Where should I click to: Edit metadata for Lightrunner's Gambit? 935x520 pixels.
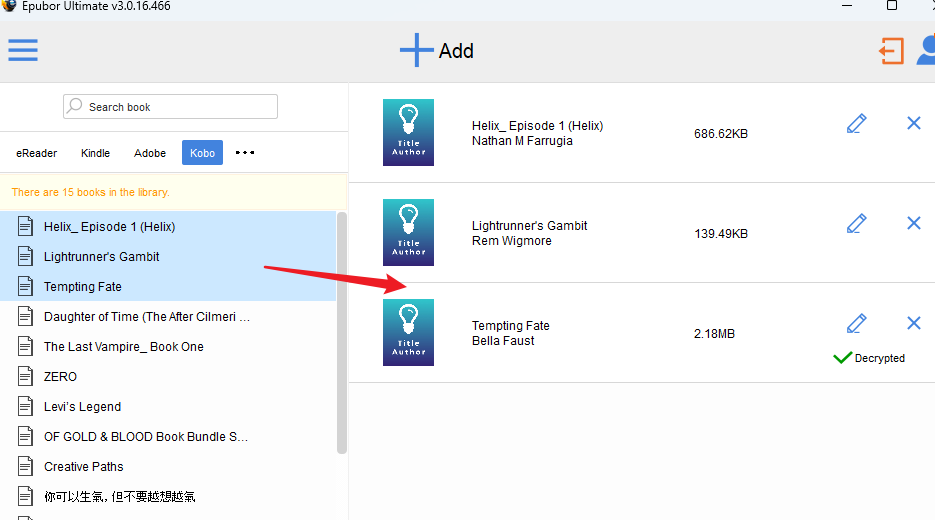(x=856, y=224)
